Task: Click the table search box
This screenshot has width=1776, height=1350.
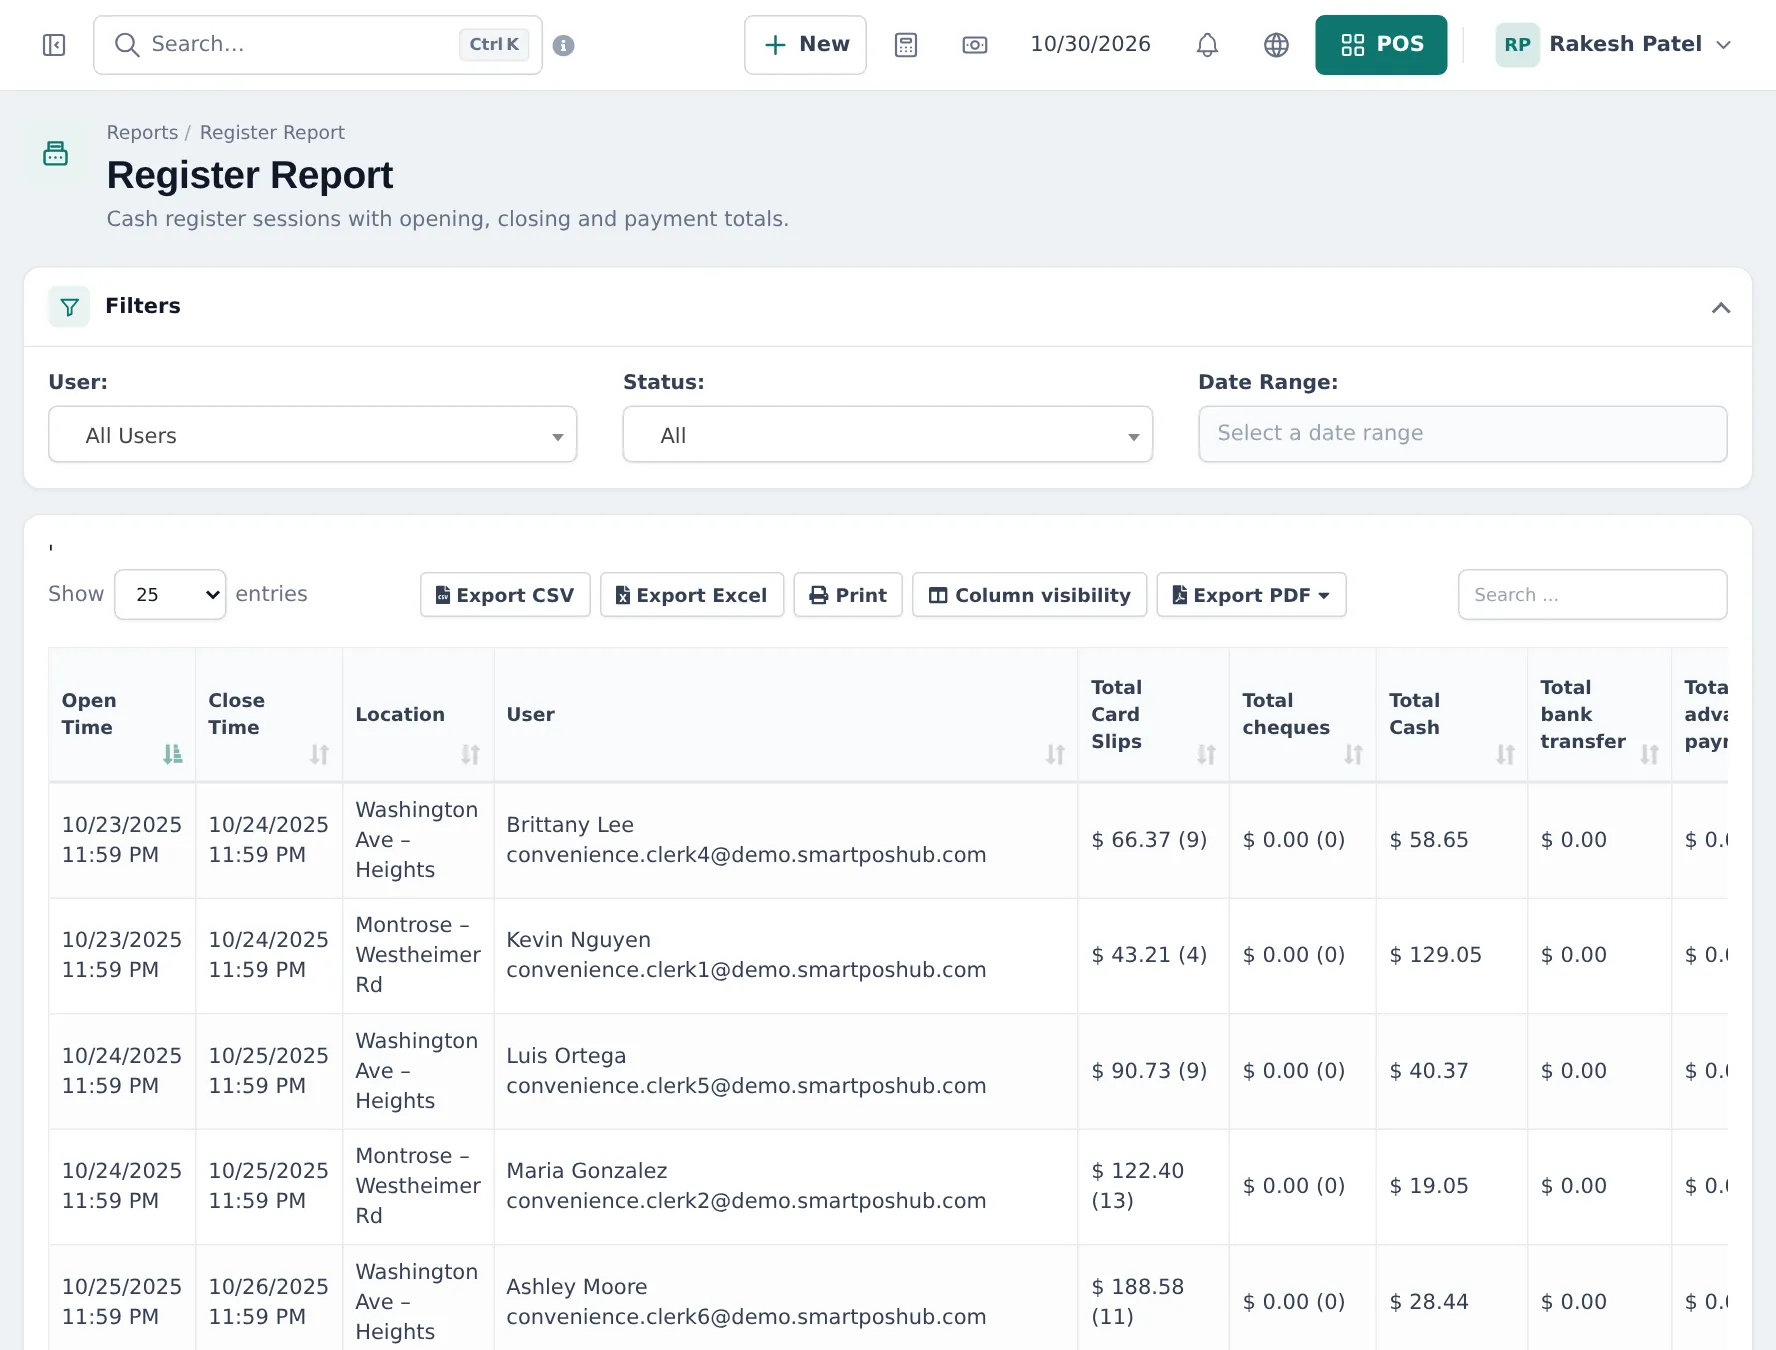Action: coord(1592,595)
